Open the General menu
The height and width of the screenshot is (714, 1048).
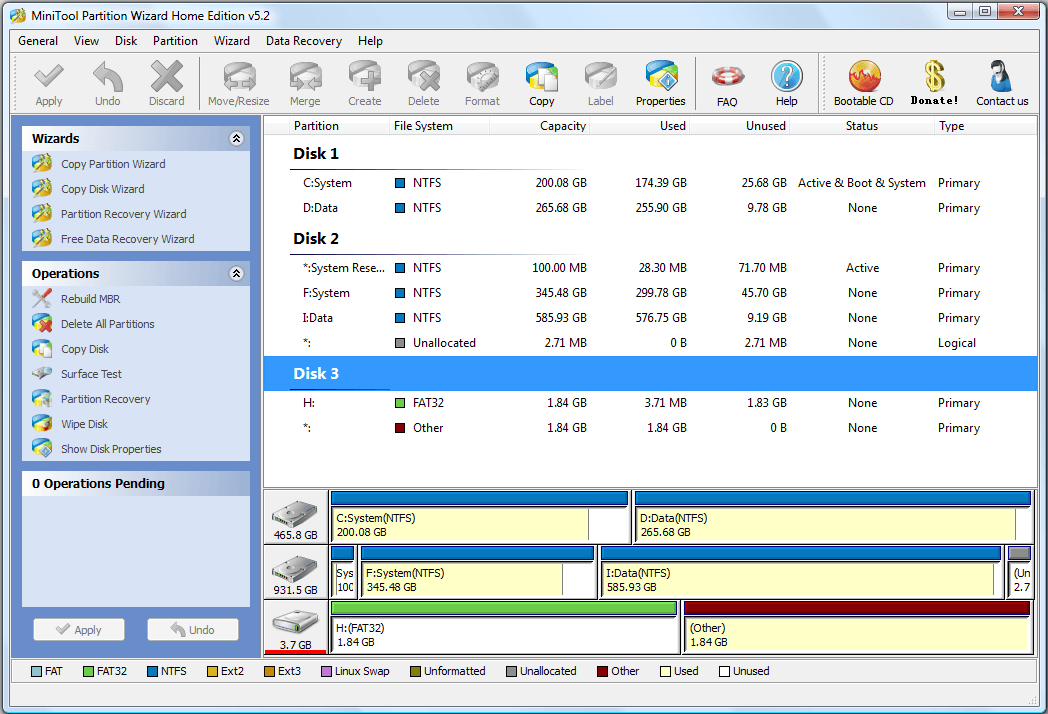(x=38, y=41)
